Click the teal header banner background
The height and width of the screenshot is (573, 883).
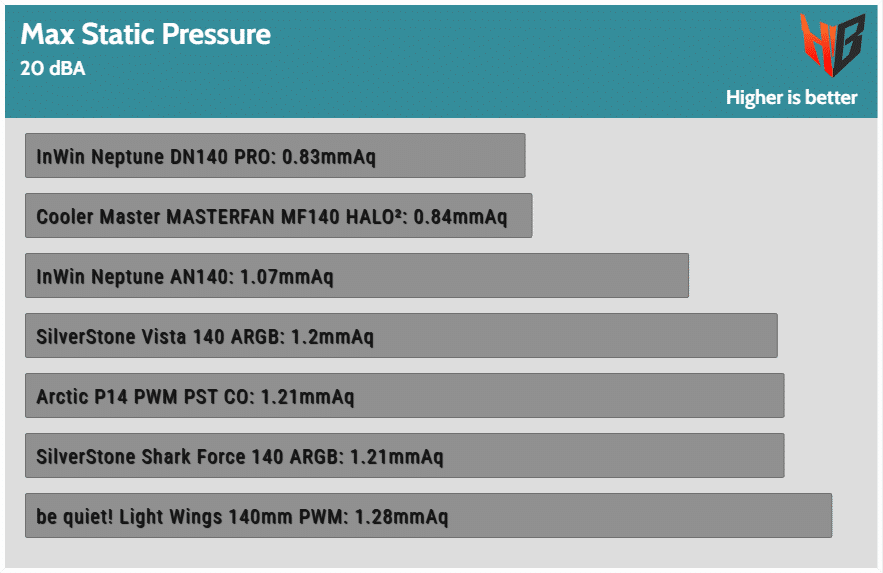click(x=500, y=60)
